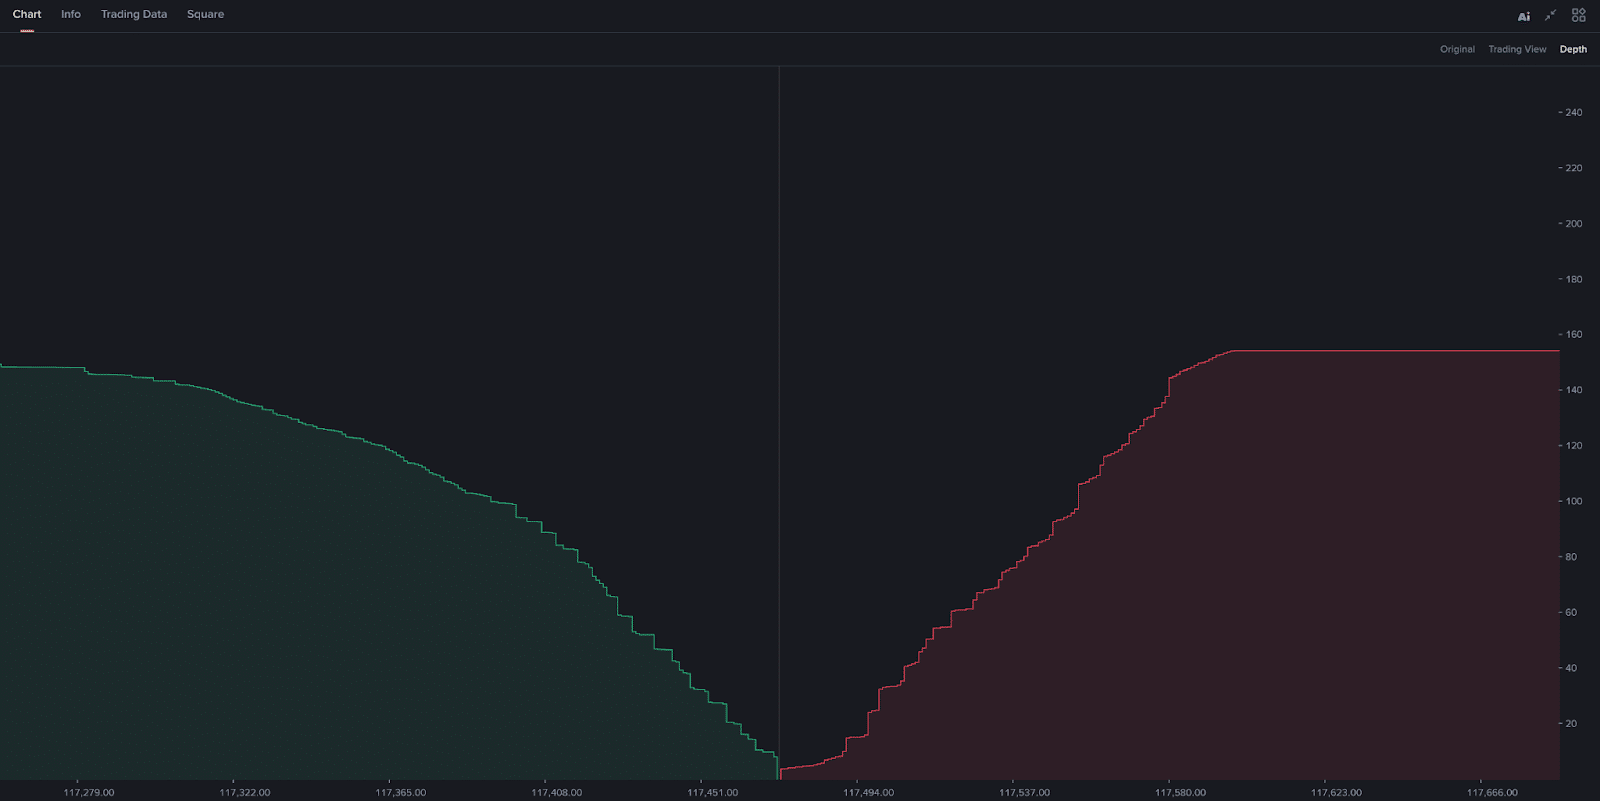Select the Trading Data tab
Screen dimensions: 1600x801
pos(134,14)
